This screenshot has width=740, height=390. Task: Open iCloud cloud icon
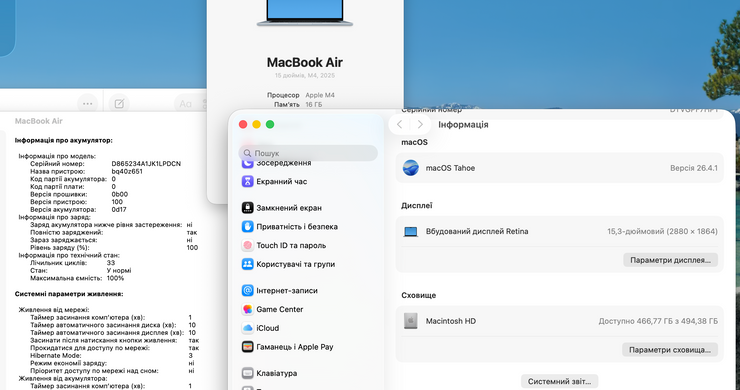point(247,328)
